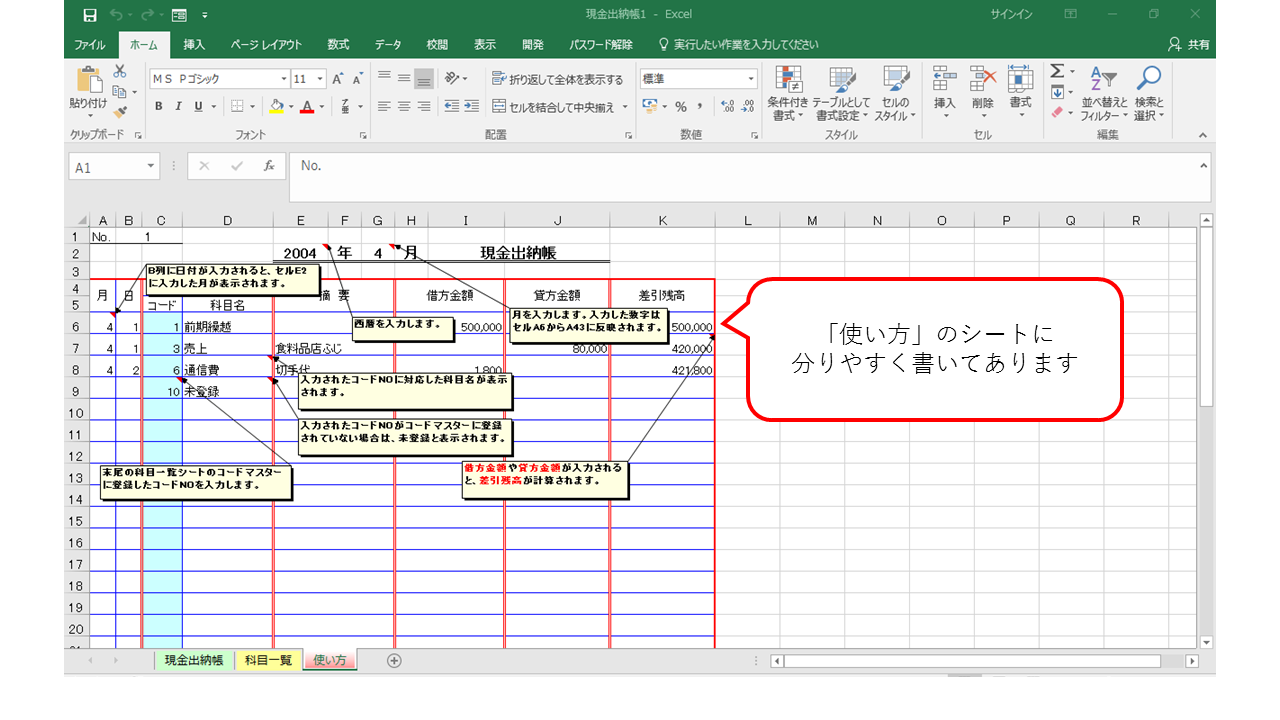Open the 科目一覧 sheet tab
The image size is (1280, 720).
268,660
